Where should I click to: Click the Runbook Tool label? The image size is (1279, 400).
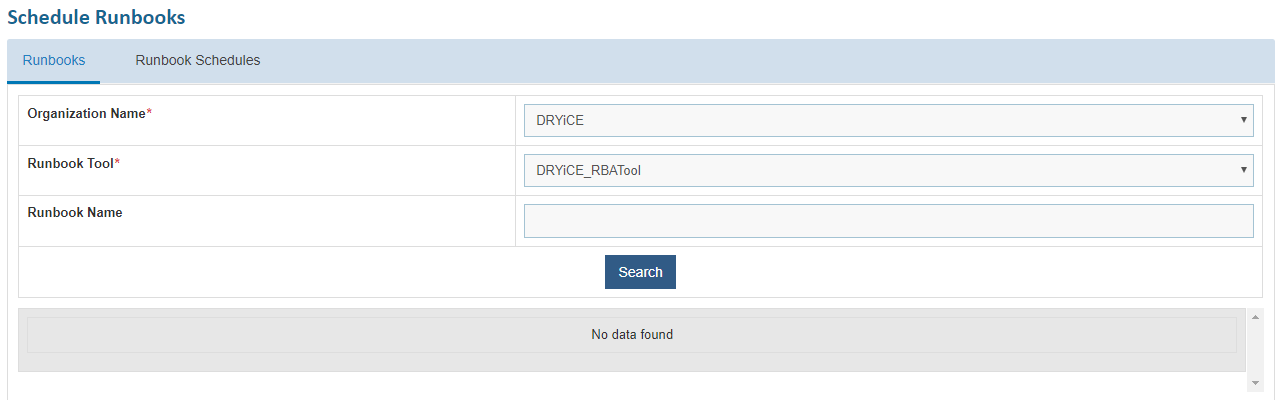click(x=70, y=163)
